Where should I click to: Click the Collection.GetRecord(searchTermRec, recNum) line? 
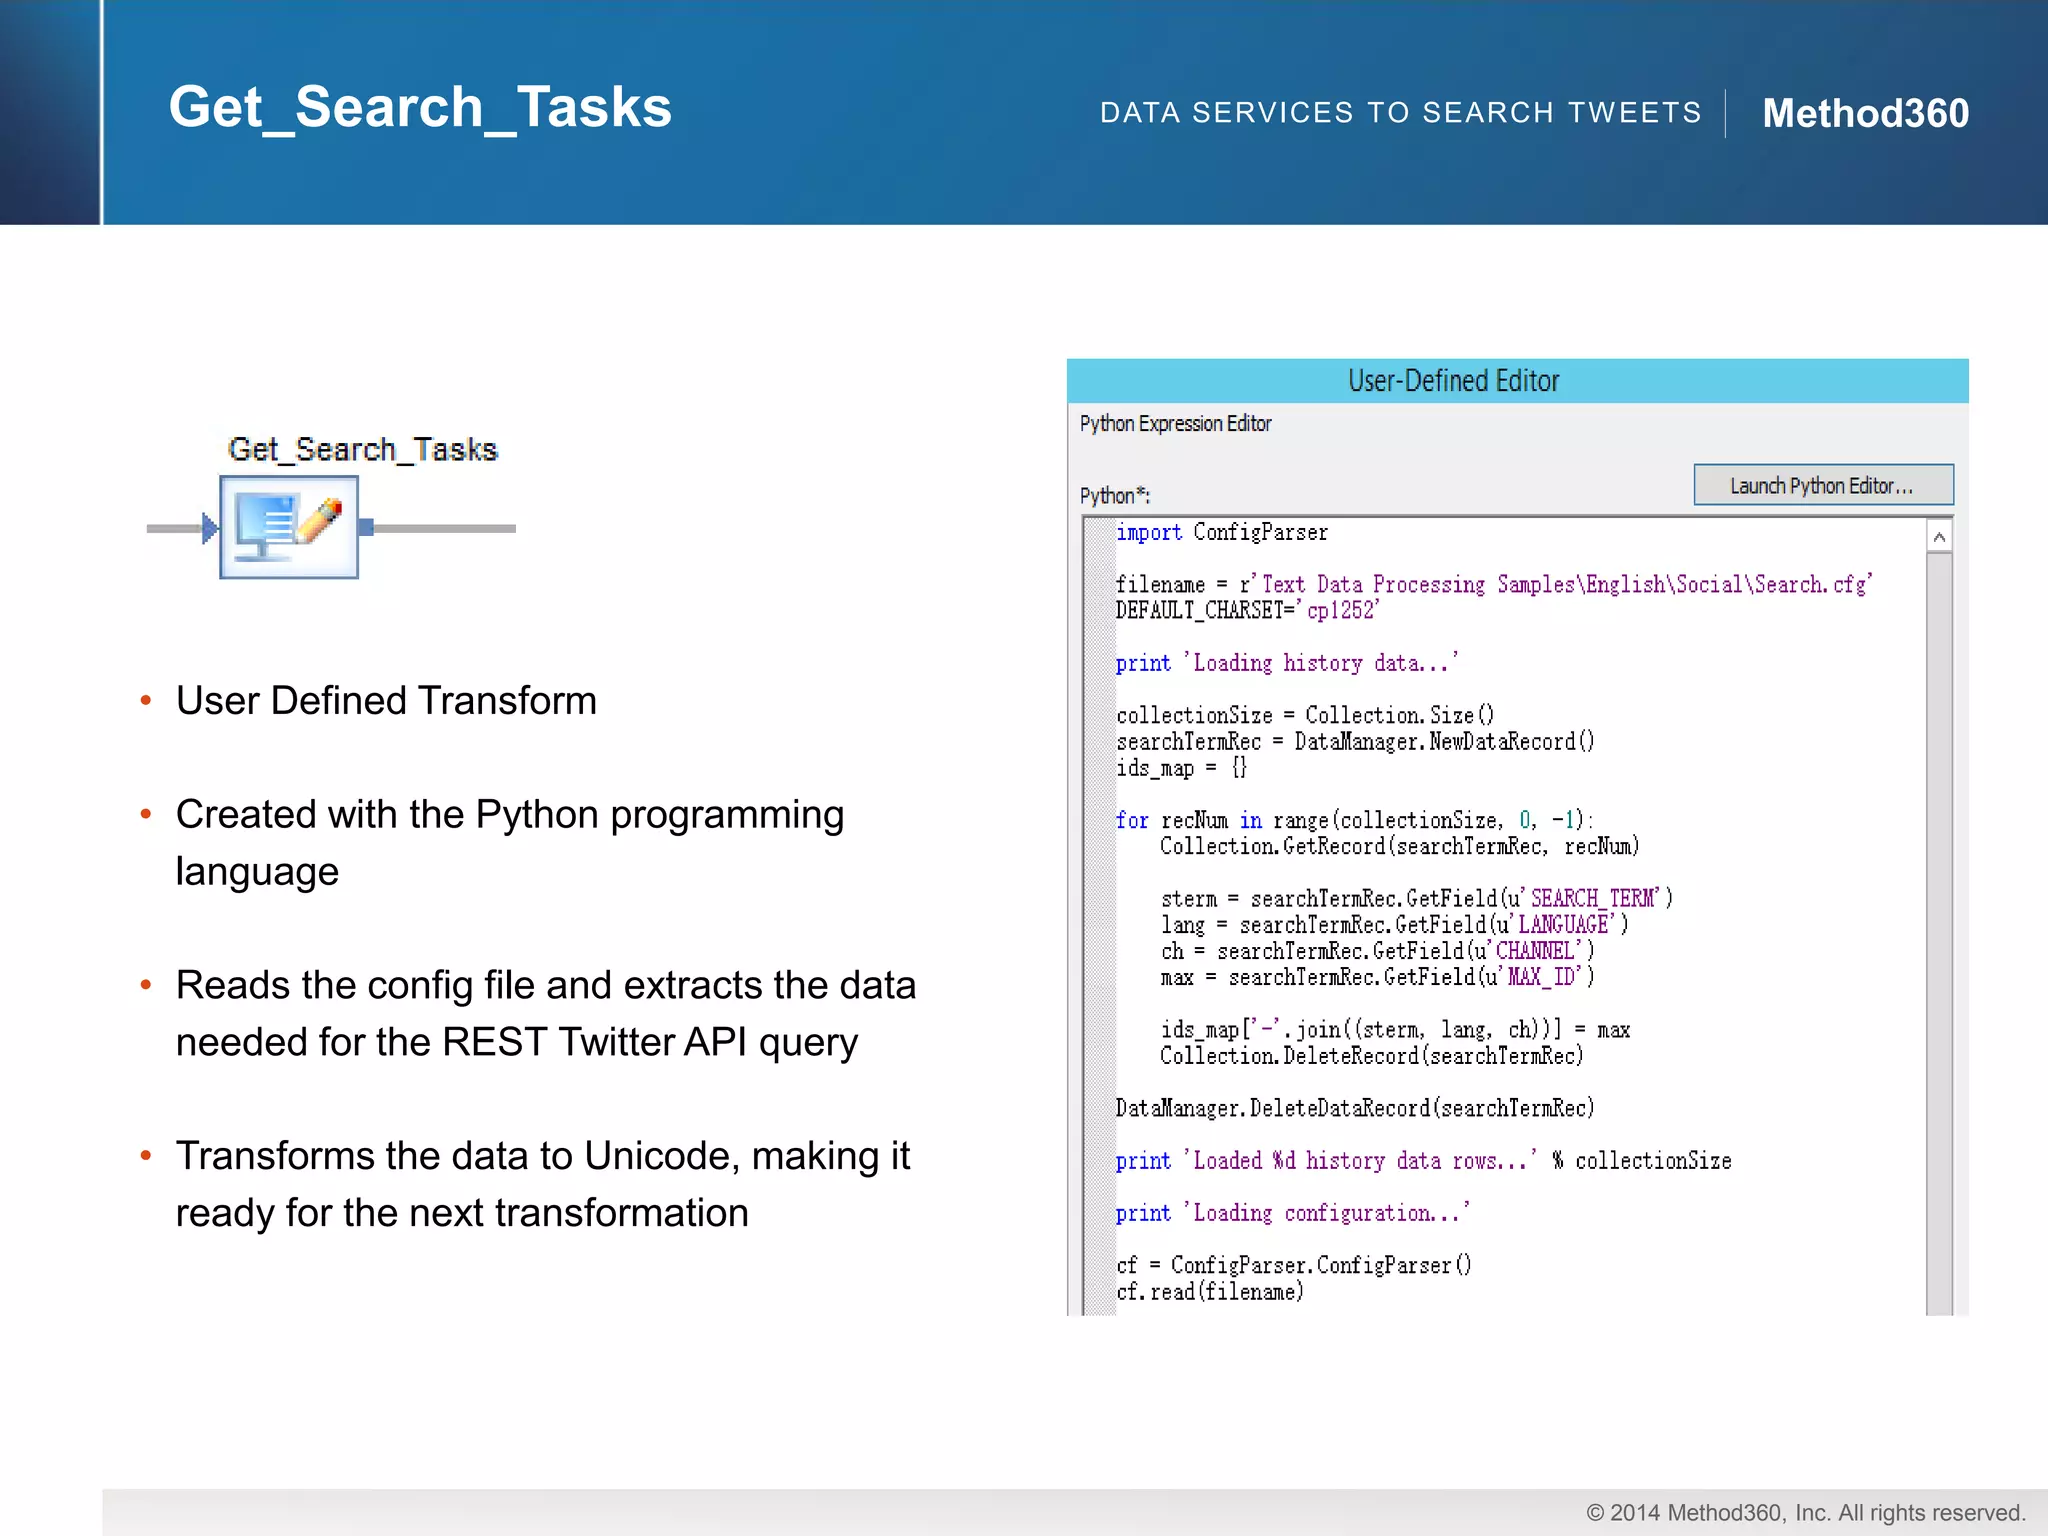pos(1399,847)
